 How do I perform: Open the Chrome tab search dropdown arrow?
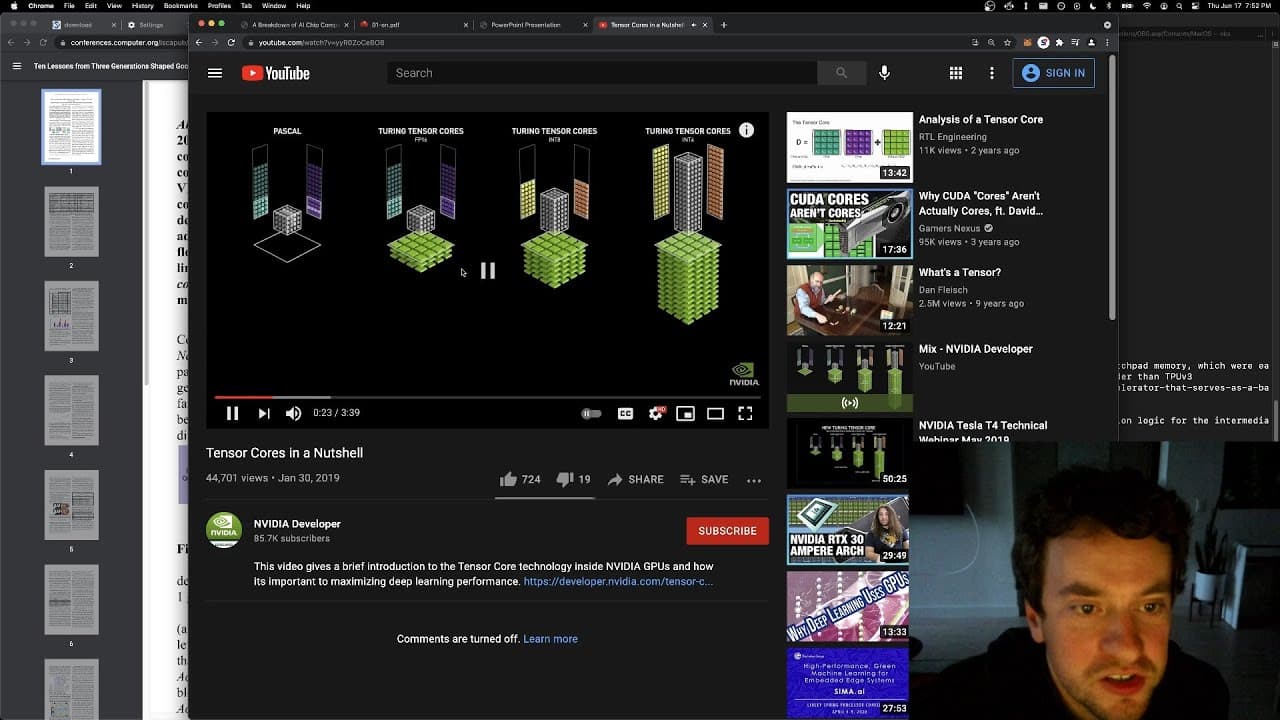click(1107, 25)
